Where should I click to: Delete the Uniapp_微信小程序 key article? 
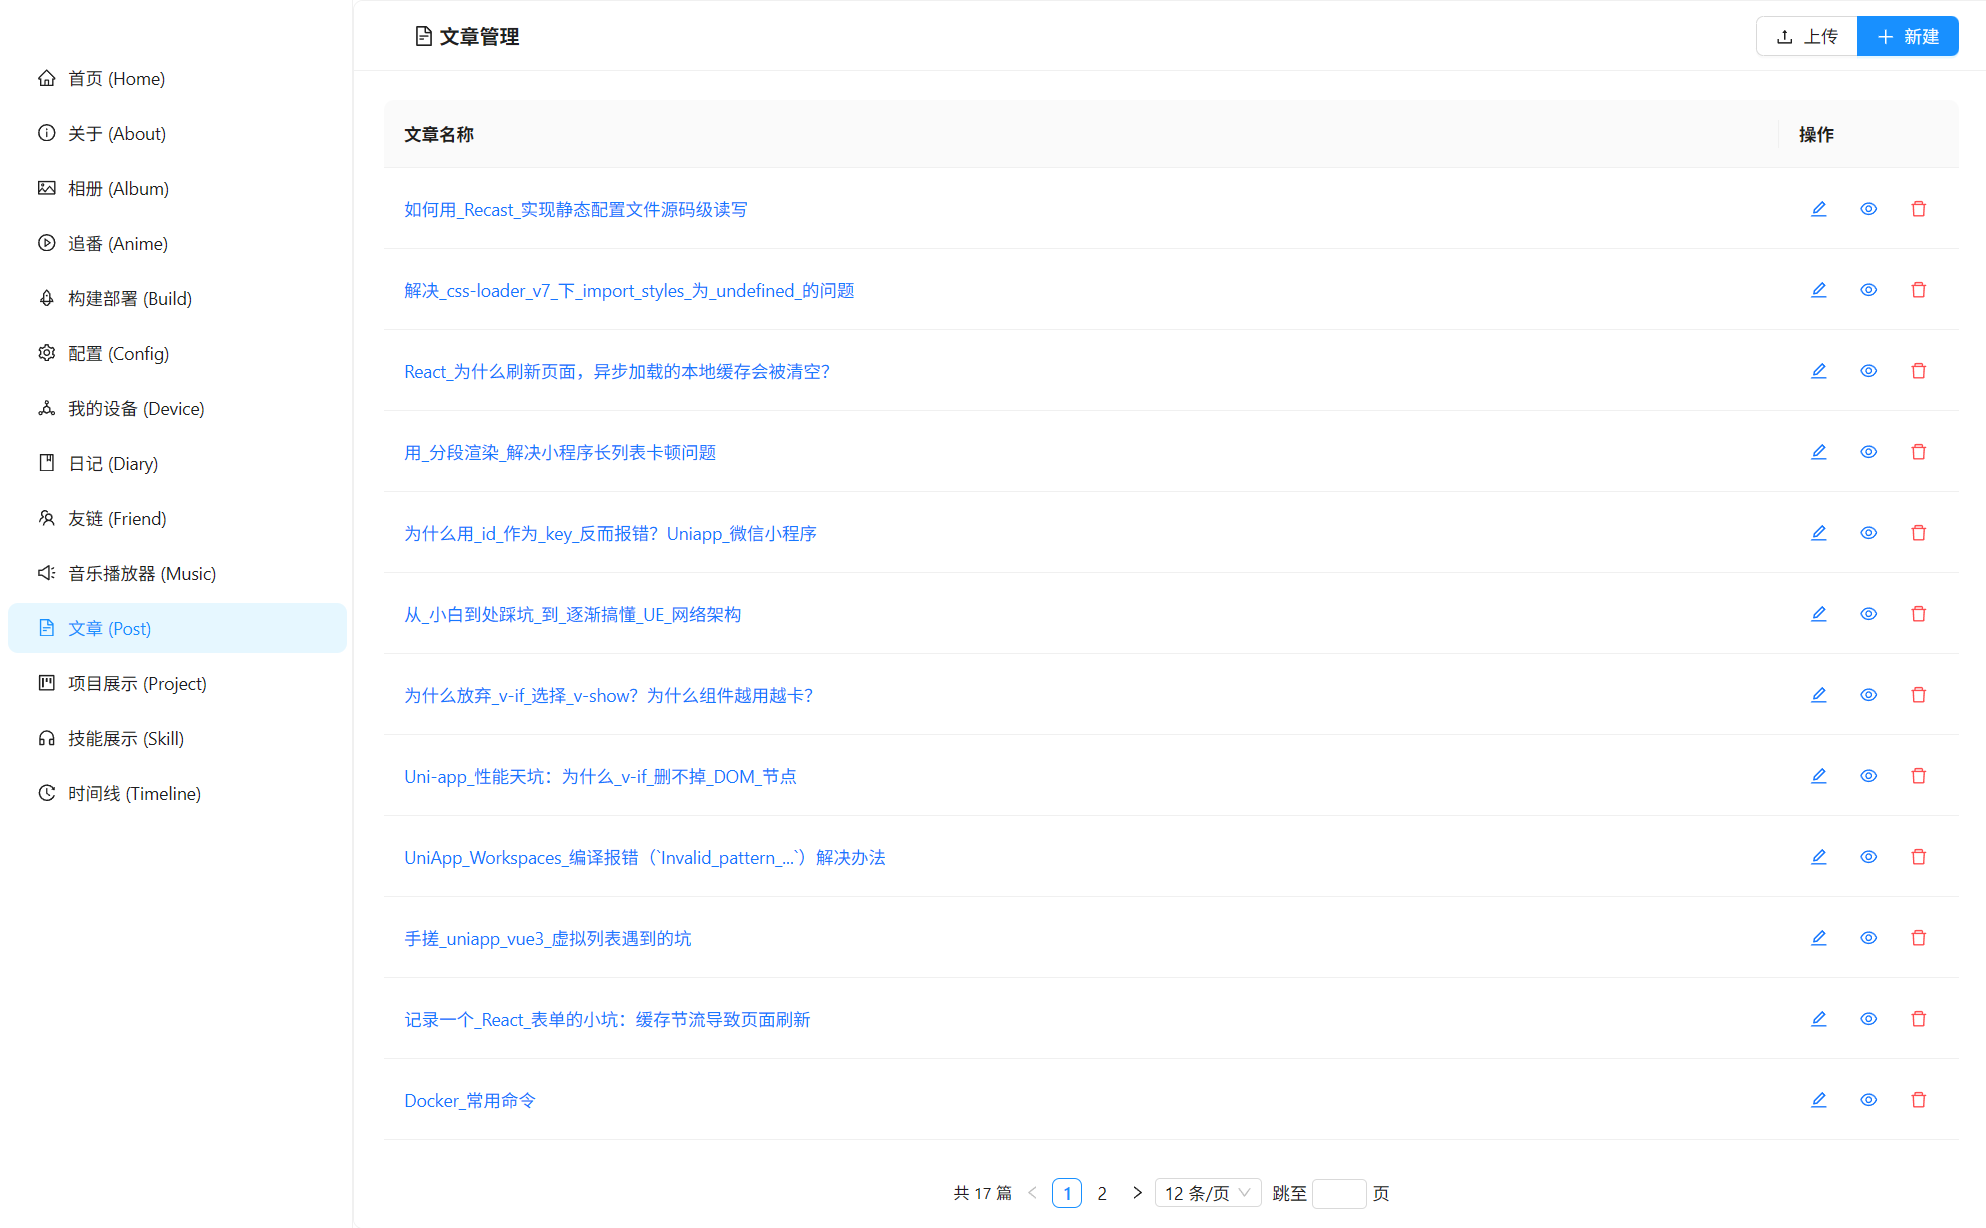click(1918, 533)
